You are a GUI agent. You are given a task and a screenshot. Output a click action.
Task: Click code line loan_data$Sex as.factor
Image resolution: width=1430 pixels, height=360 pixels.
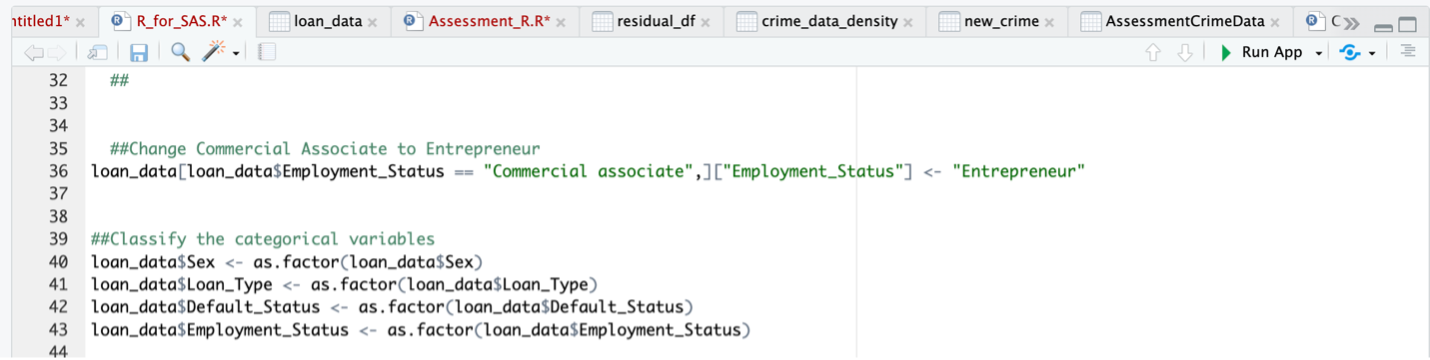(x=287, y=261)
